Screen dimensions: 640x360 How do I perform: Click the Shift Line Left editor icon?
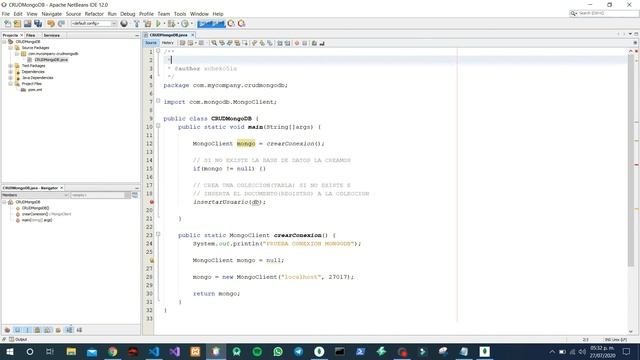click(x=280, y=43)
